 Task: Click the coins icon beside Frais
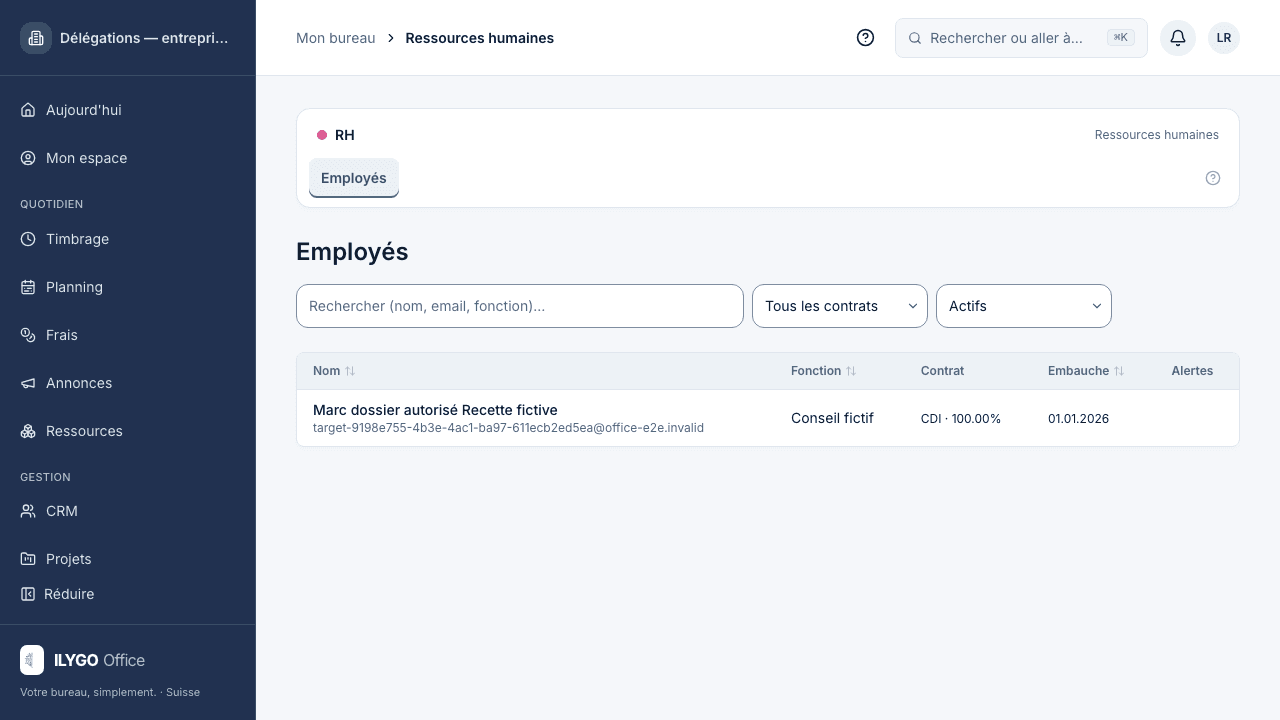(28, 335)
